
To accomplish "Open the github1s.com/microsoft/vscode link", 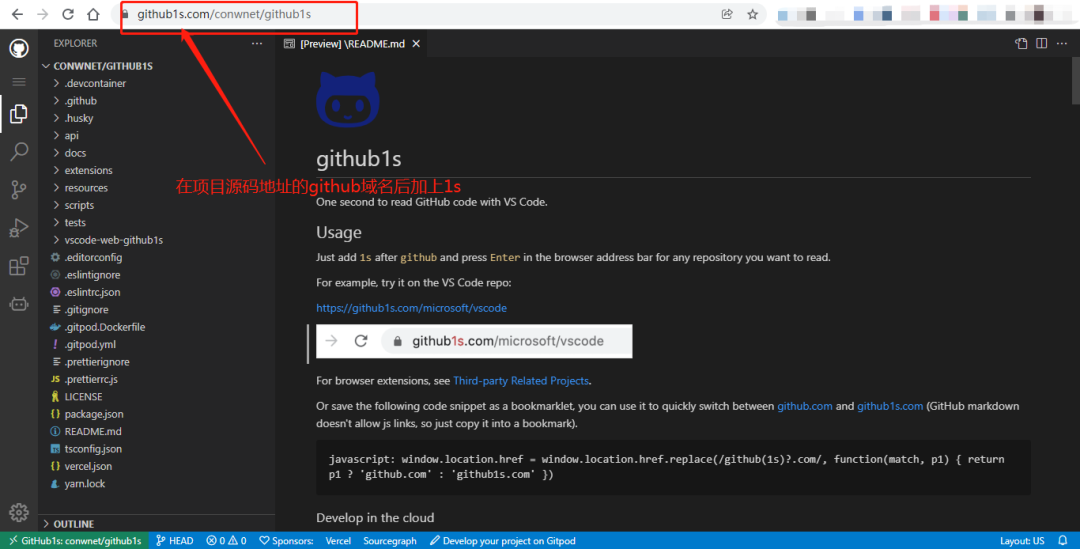I will coord(411,308).
